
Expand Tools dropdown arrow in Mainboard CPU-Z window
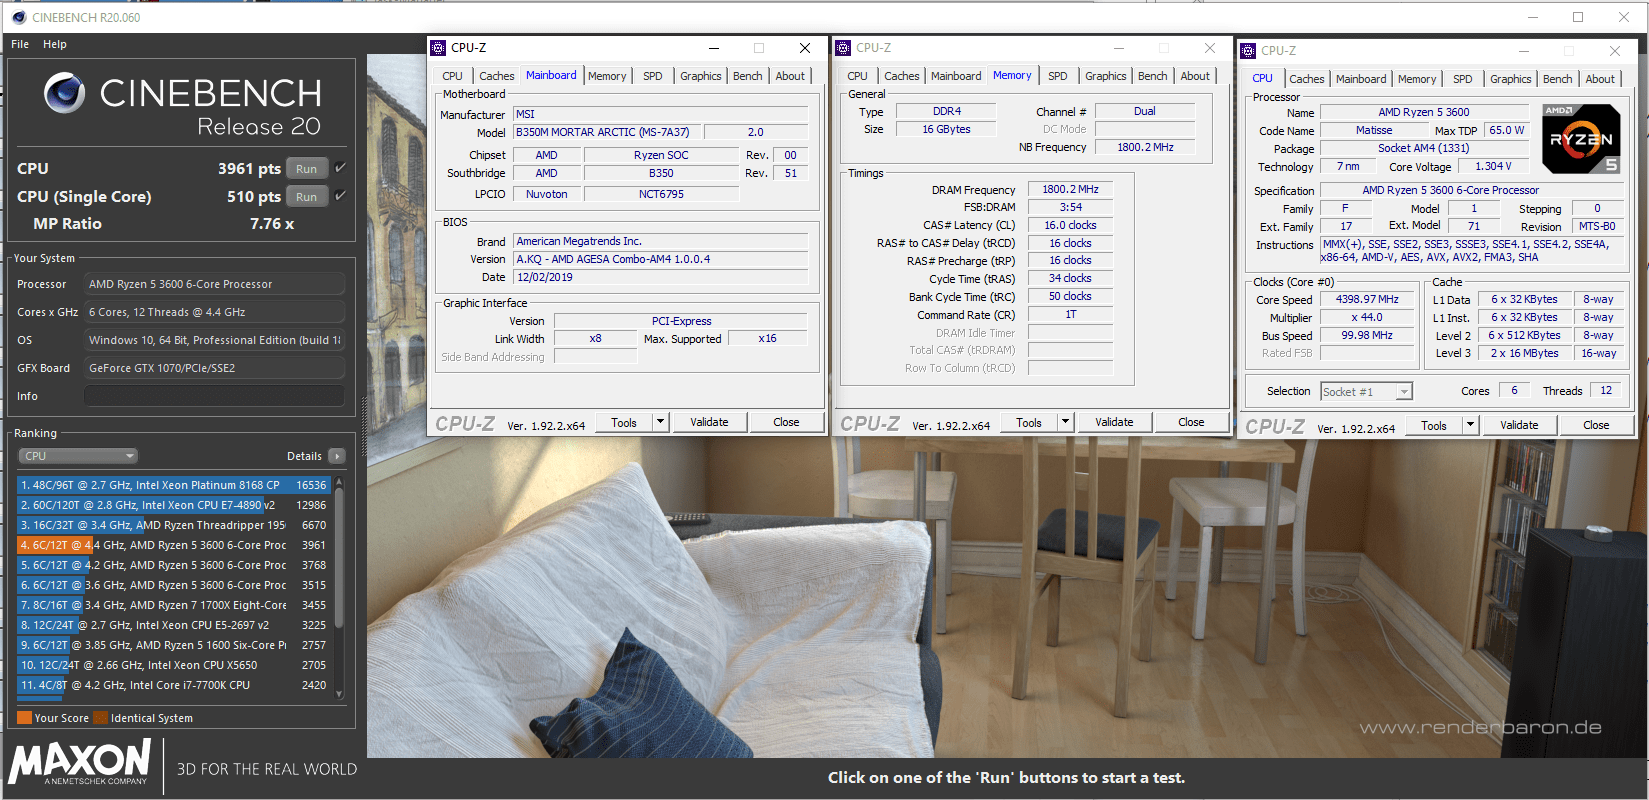(x=660, y=422)
